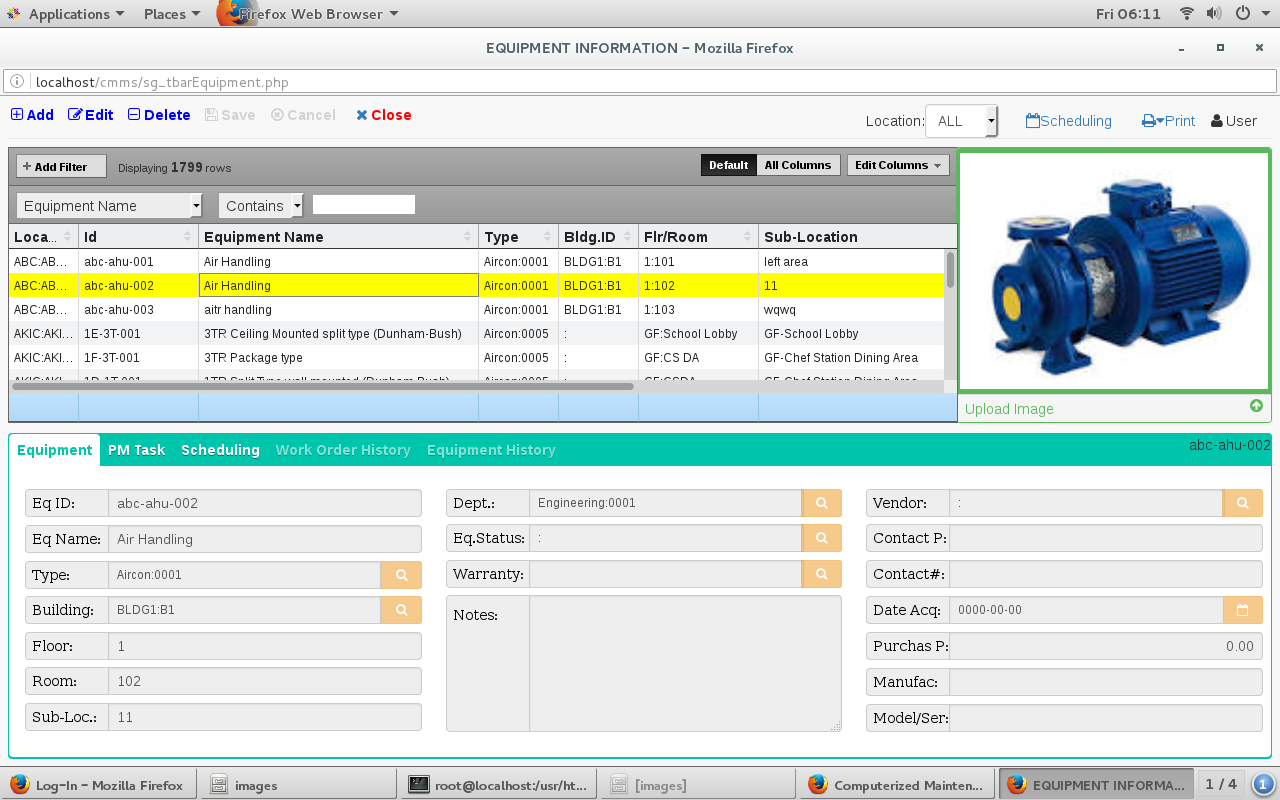
Task: Click the Add equipment plus icon
Action: coord(17,115)
